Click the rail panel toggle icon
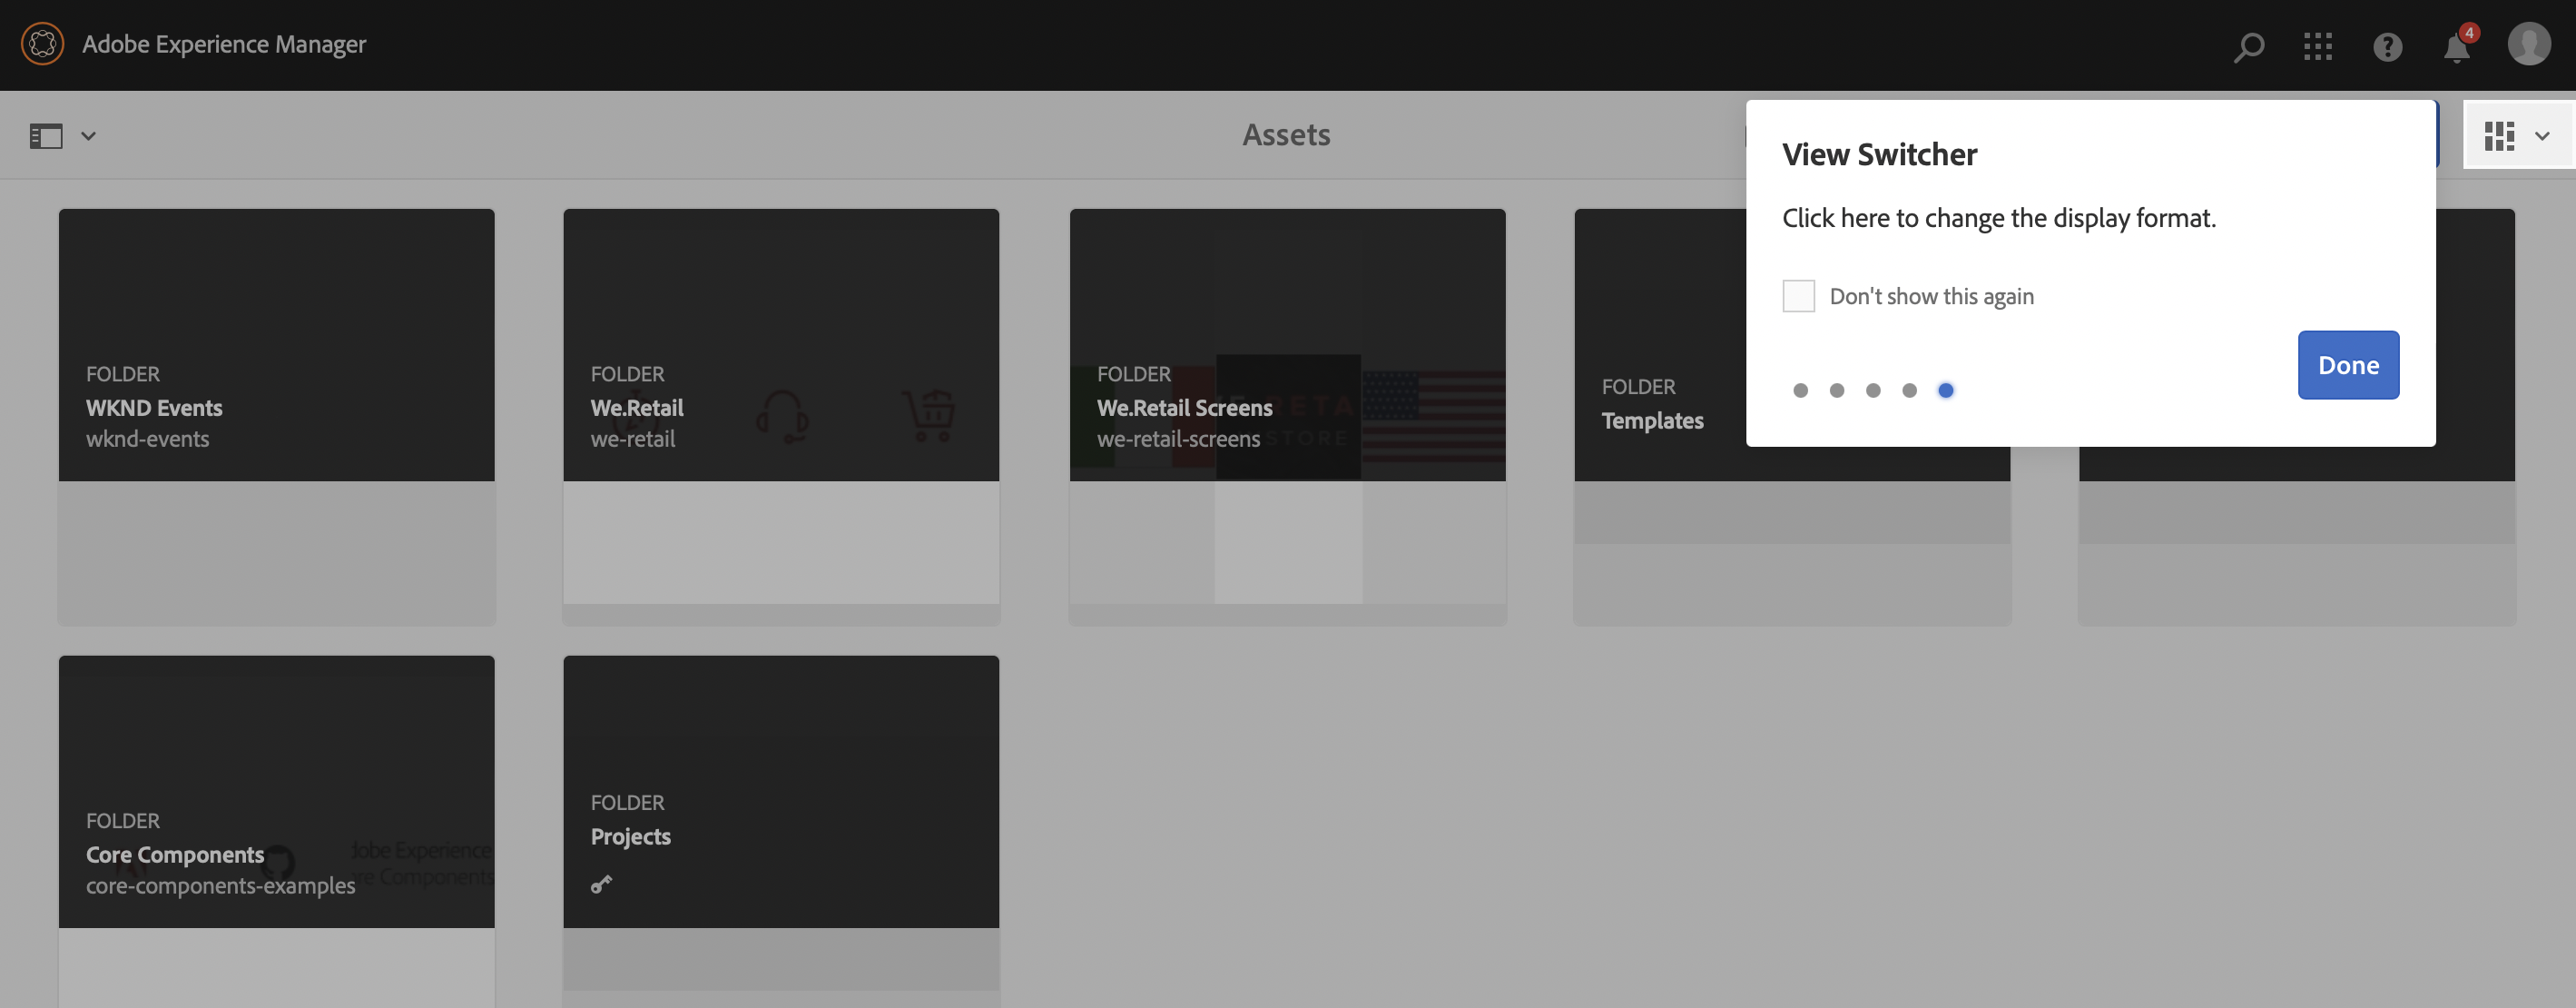Image resolution: width=2576 pixels, height=1008 pixels. coord(46,135)
